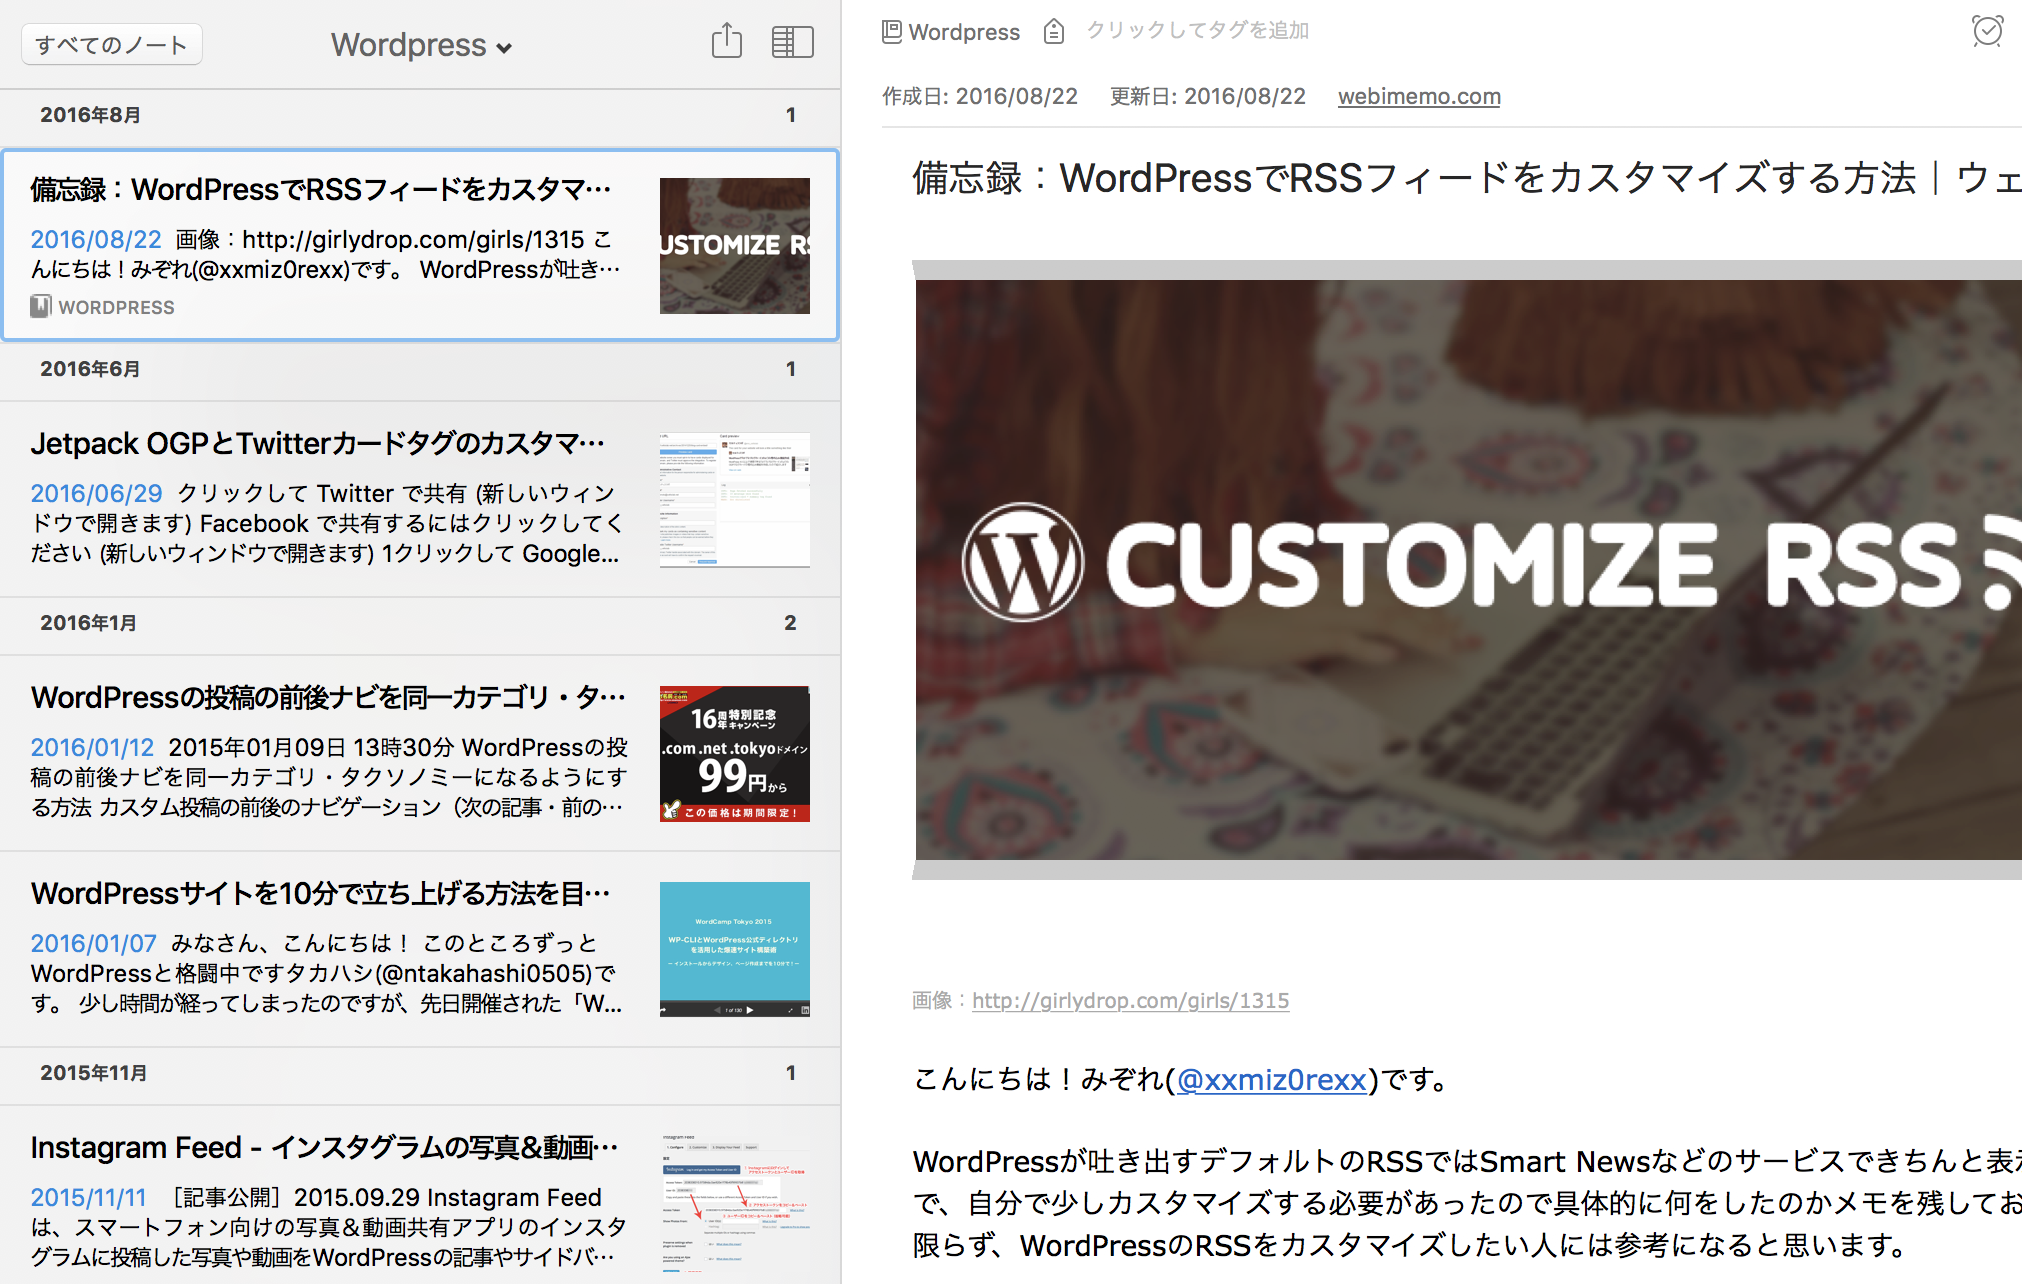
Task: Click the note title 備忘録：WordPressでRSSフィード
Action: point(1466,178)
